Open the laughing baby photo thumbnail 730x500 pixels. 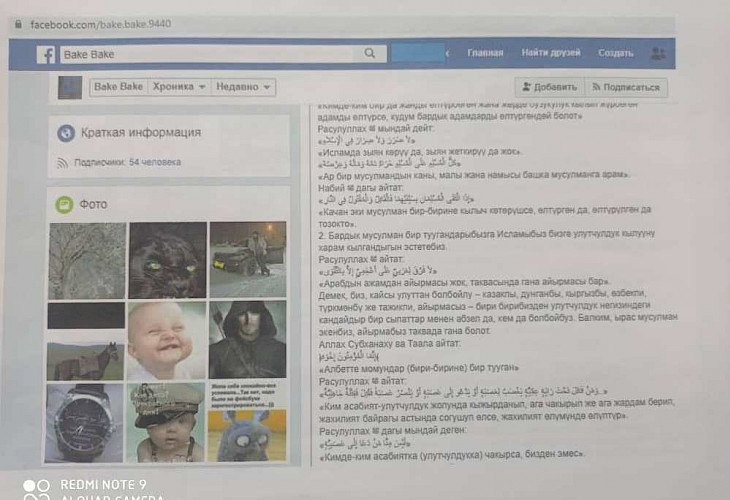[x=166, y=339]
